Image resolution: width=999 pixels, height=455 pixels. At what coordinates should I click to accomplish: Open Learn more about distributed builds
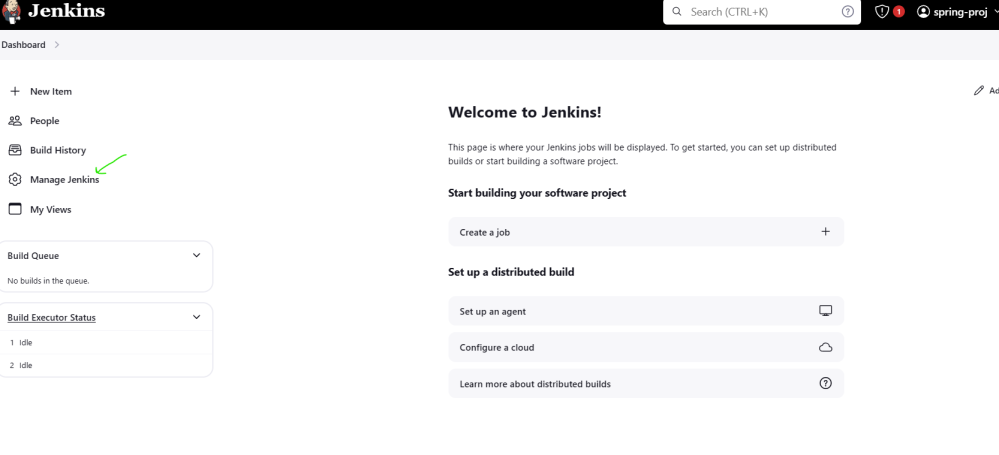pyautogui.click(x=645, y=383)
